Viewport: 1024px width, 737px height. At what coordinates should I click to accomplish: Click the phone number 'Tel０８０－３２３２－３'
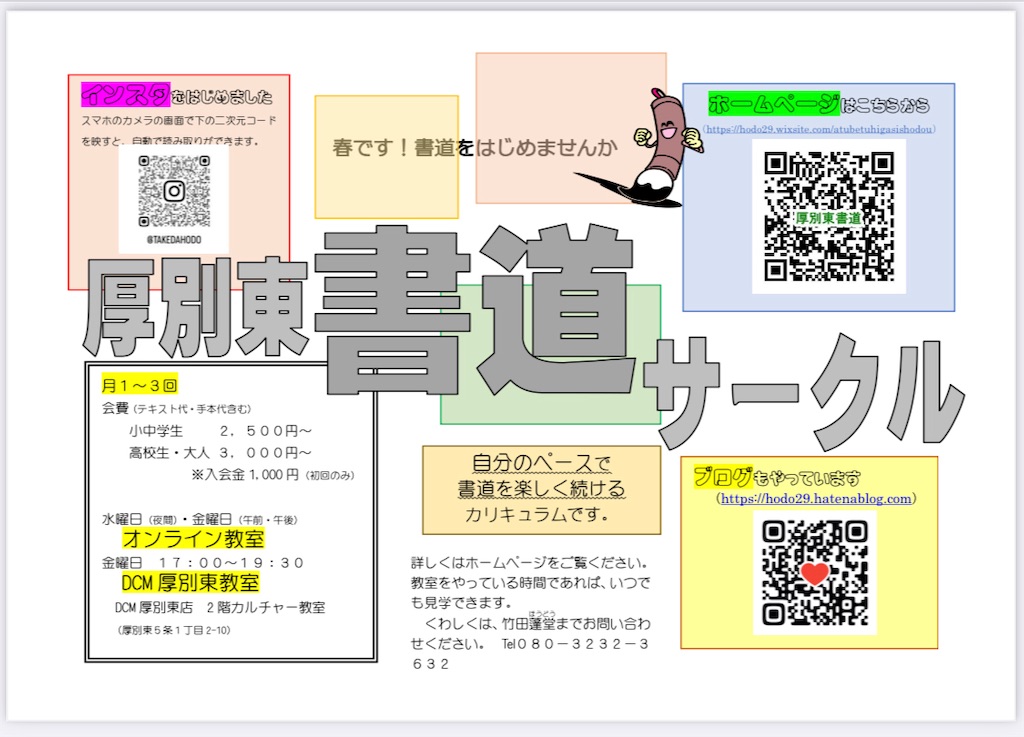tap(575, 644)
